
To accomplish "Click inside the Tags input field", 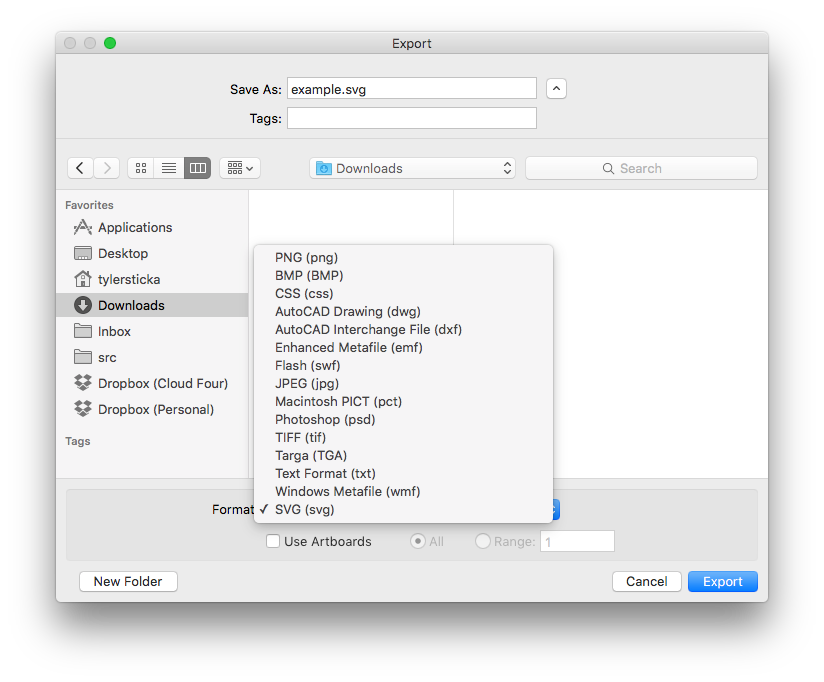I will coord(410,118).
